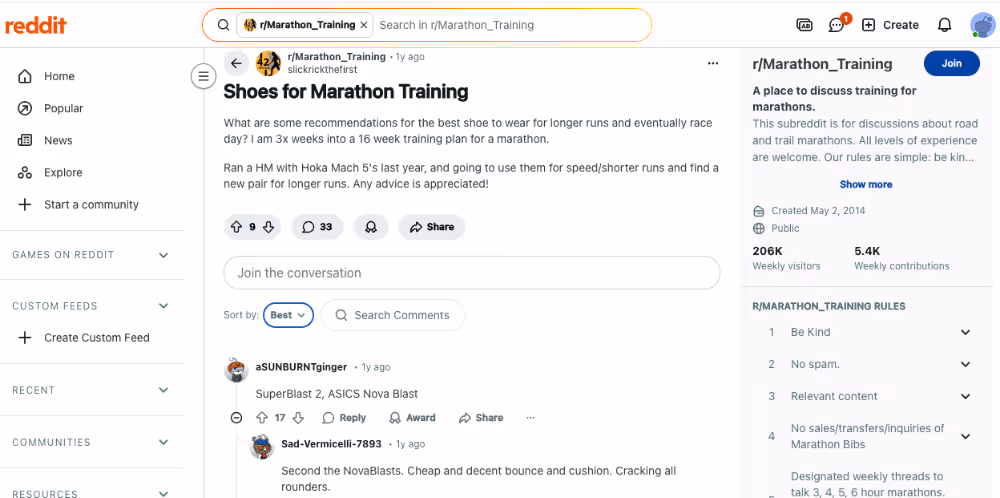Upvote the Shoes for Marathon Training post
1000x498 pixels.
[236, 227]
